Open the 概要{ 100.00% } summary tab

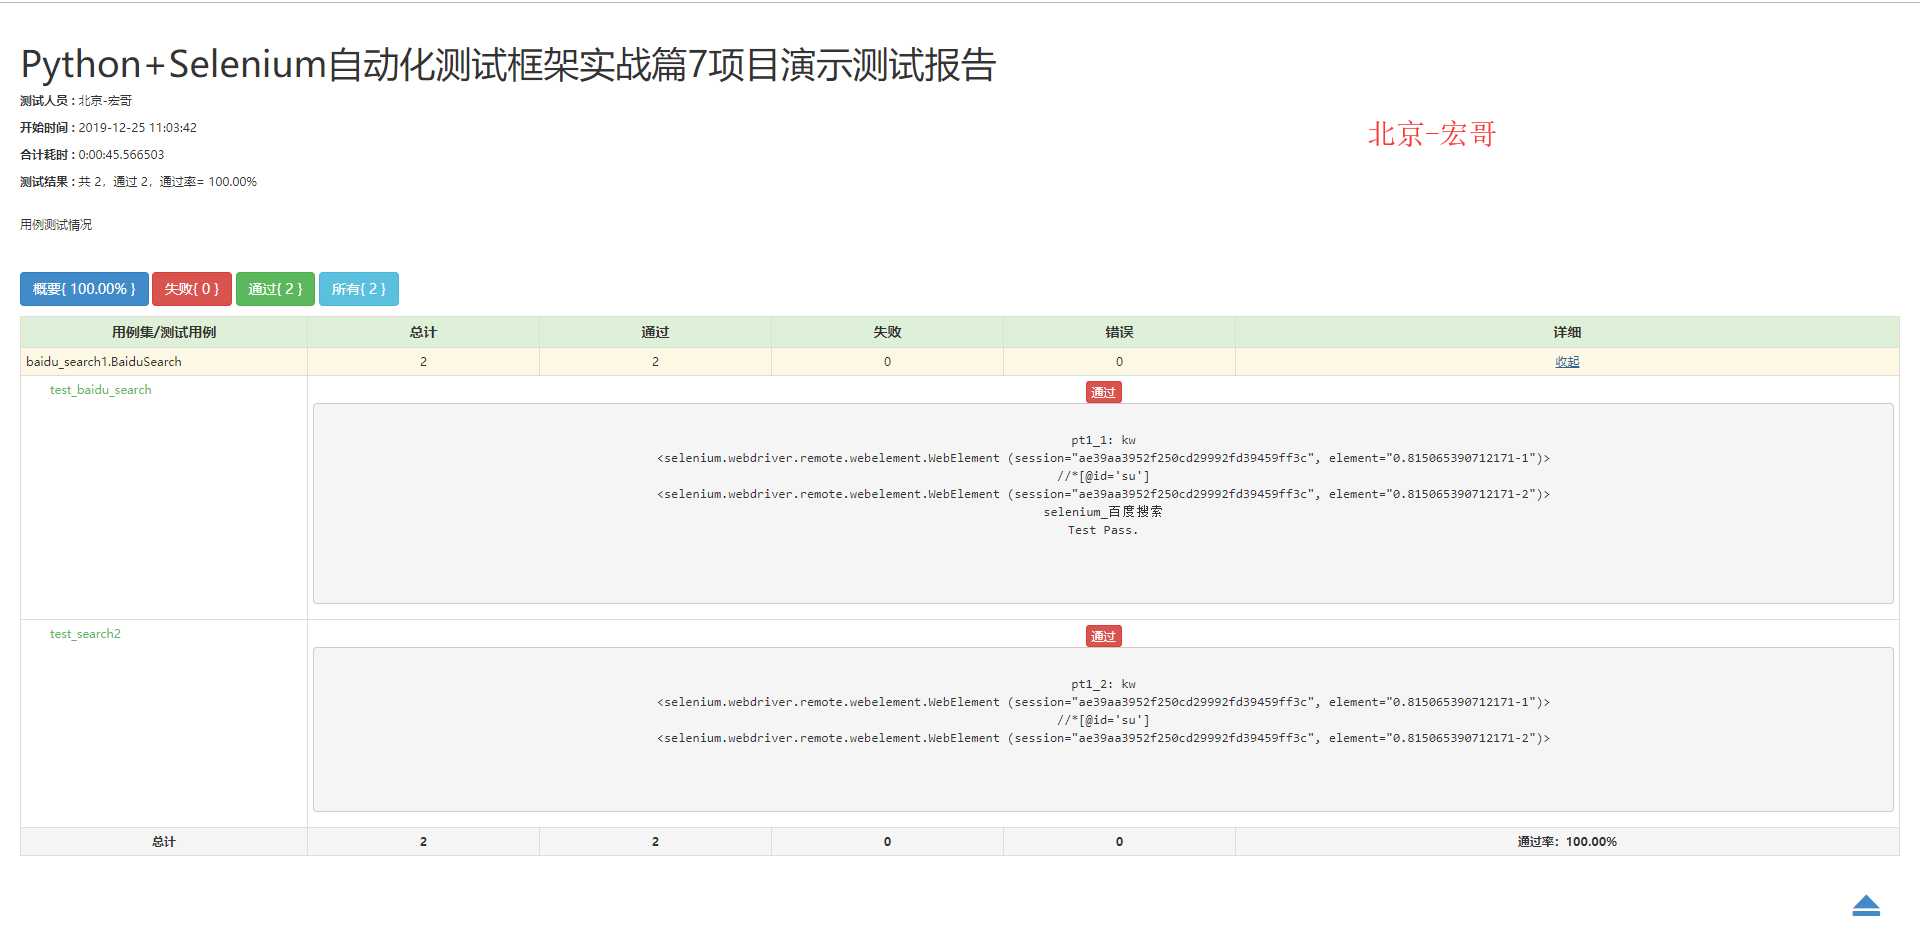pyautogui.click(x=84, y=289)
